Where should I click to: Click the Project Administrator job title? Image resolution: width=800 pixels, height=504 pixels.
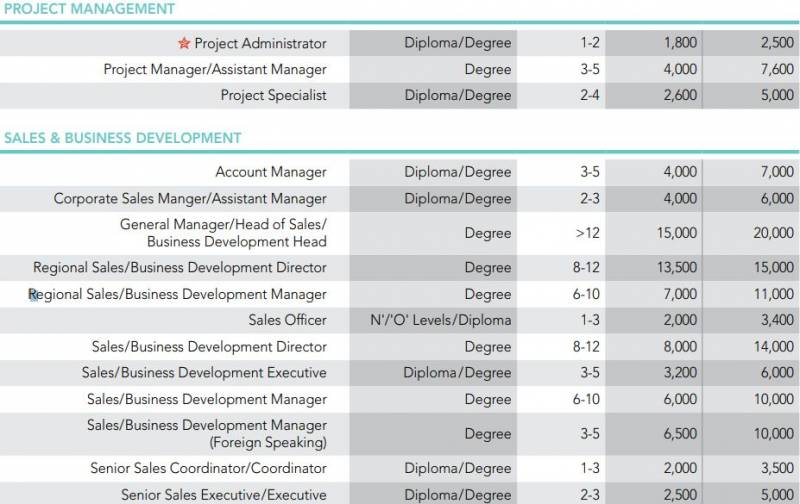tap(260, 43)
